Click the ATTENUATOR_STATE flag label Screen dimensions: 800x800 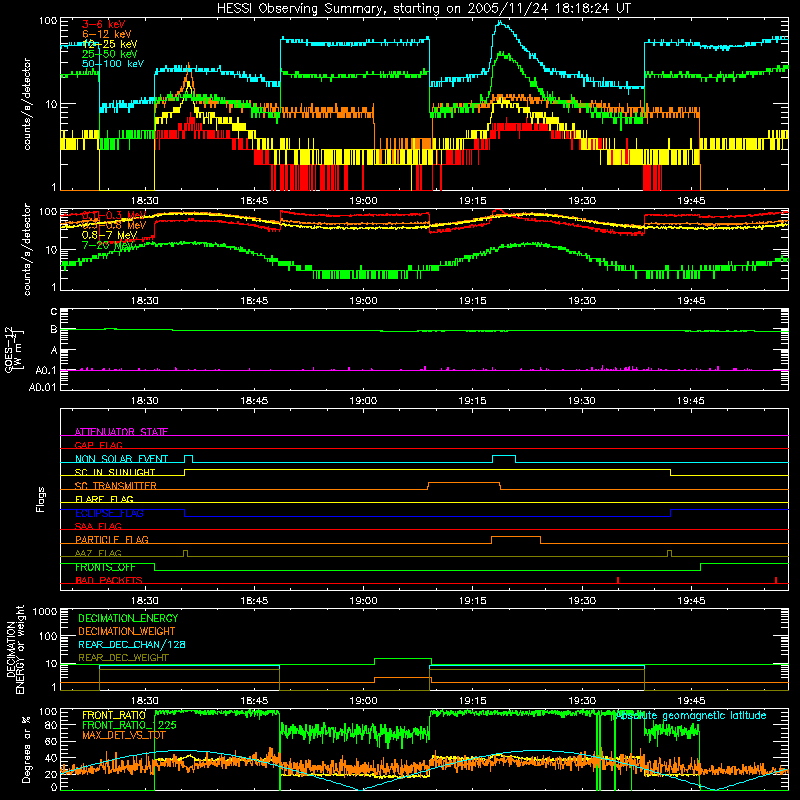[x=121, y=432]
